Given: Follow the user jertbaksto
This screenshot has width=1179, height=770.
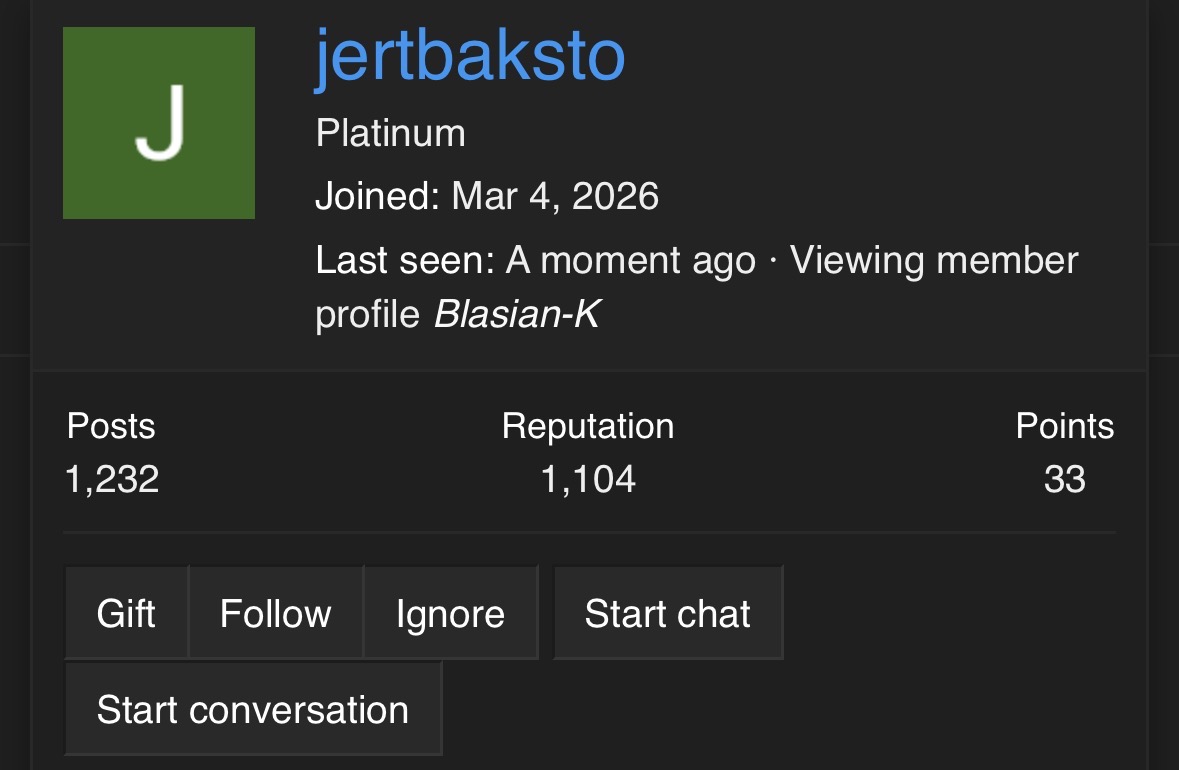Looking at the screenshot, I should (x=276, y=613).
